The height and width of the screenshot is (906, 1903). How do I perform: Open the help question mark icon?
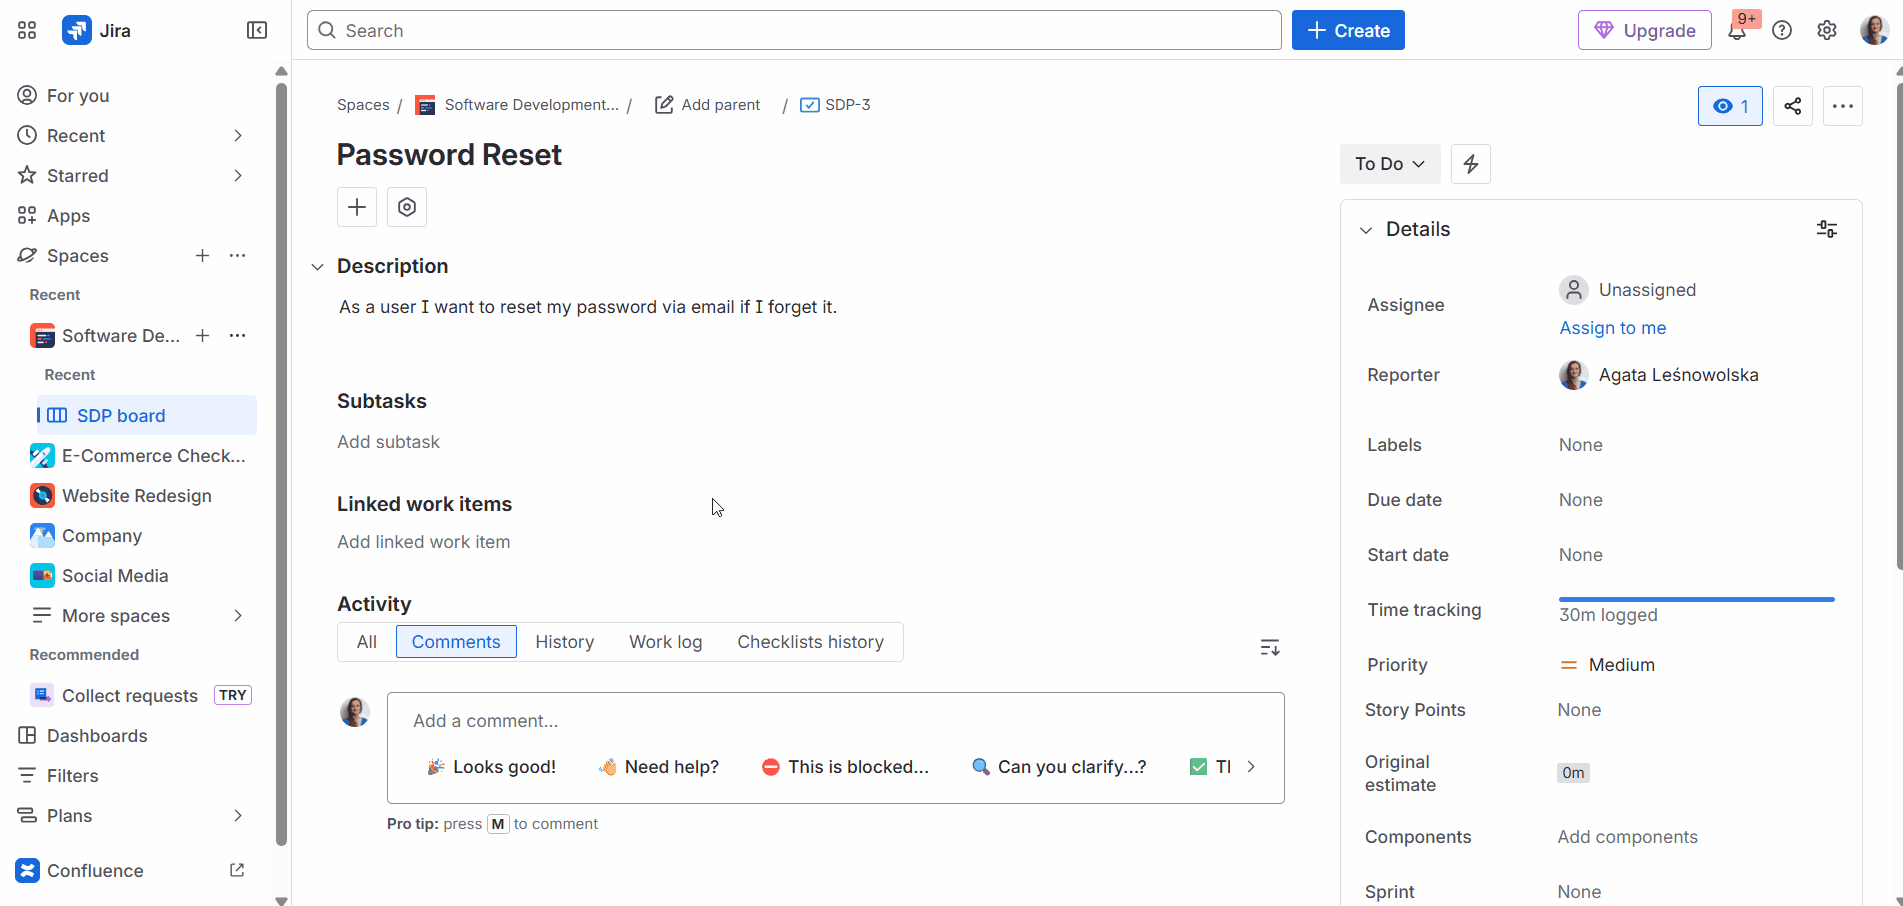coord(1782,30)
